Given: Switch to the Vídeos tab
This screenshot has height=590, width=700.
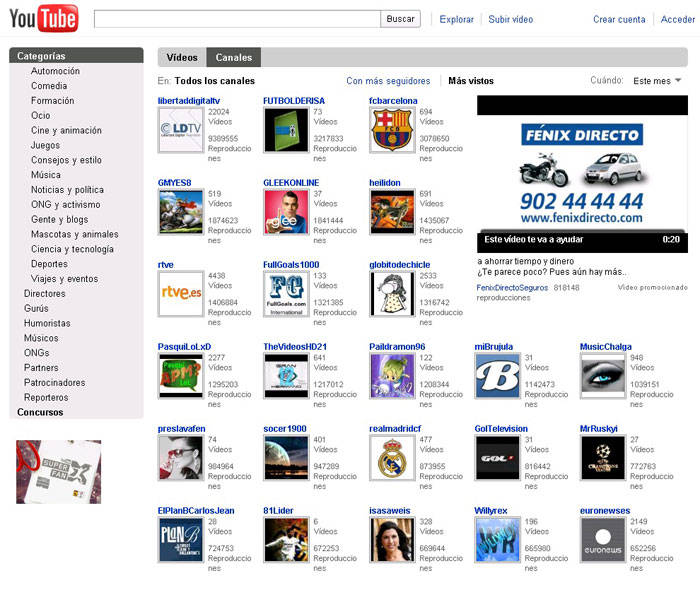Looking at the screenshot, I should [182, 57].
